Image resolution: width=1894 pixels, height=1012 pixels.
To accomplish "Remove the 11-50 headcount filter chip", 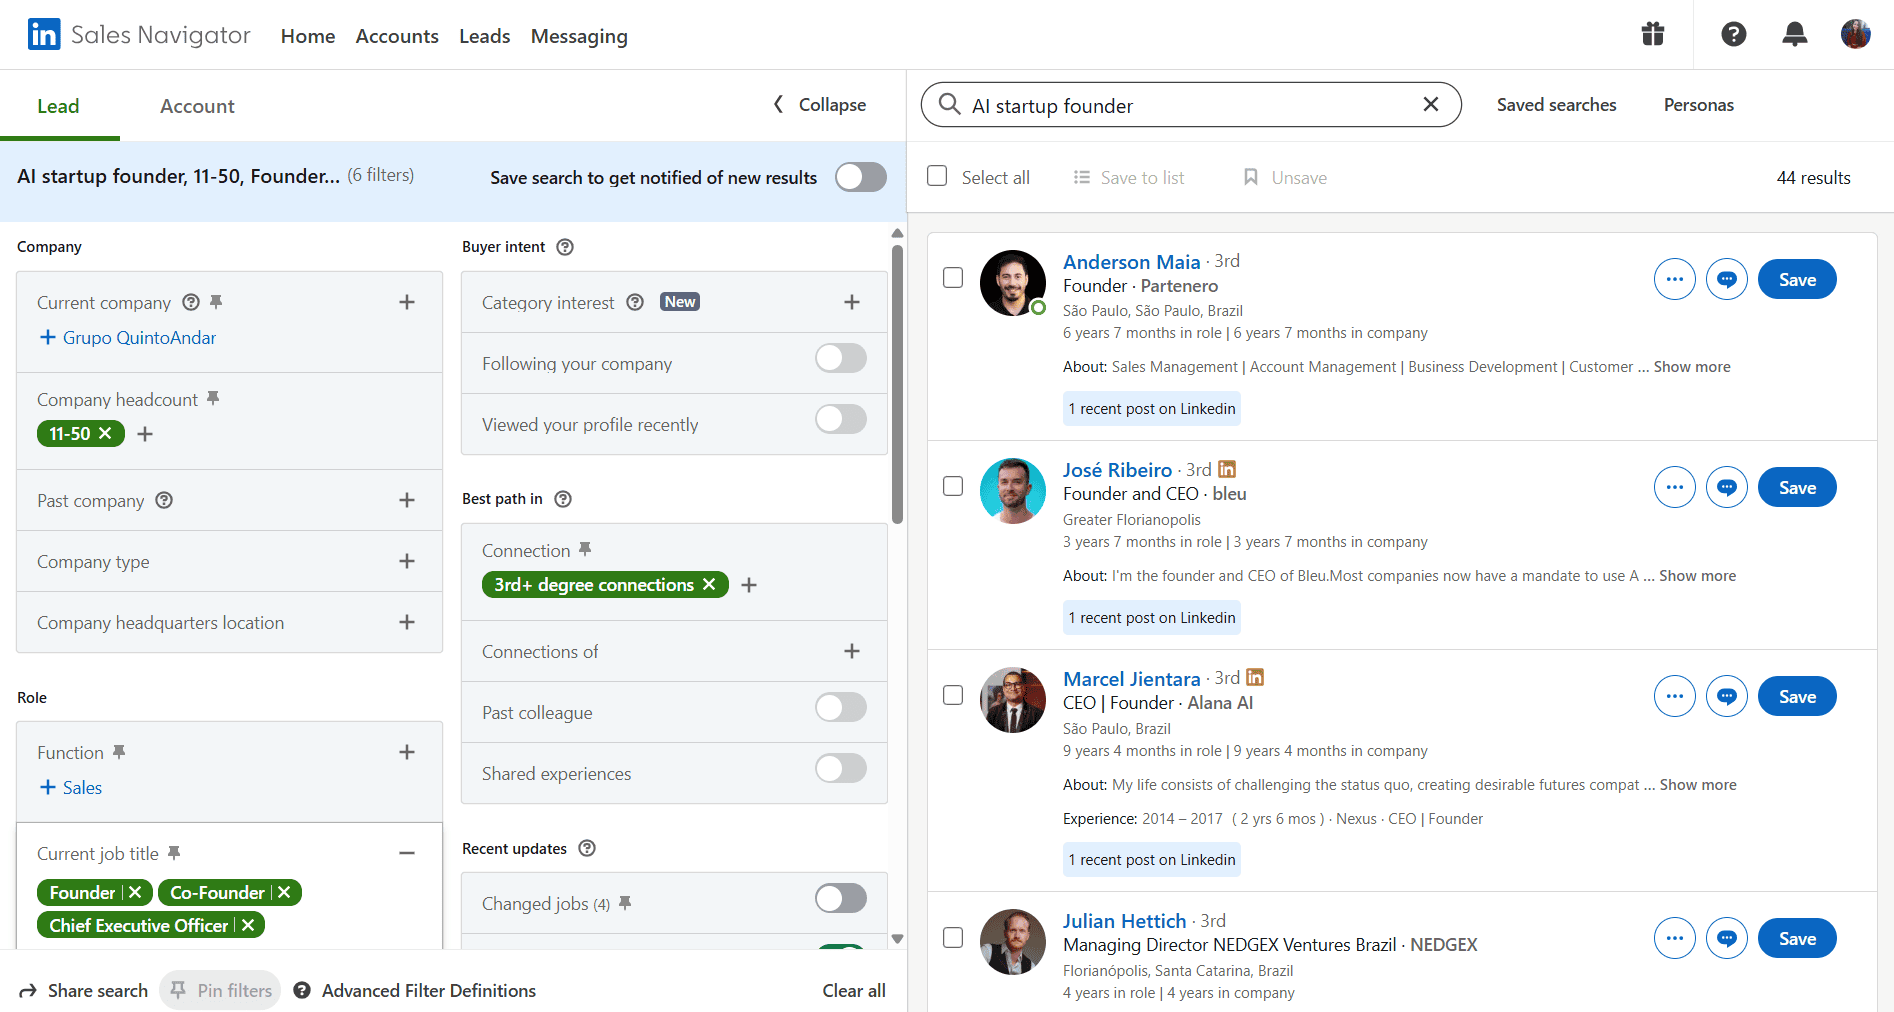I will [x=105, y=433].
